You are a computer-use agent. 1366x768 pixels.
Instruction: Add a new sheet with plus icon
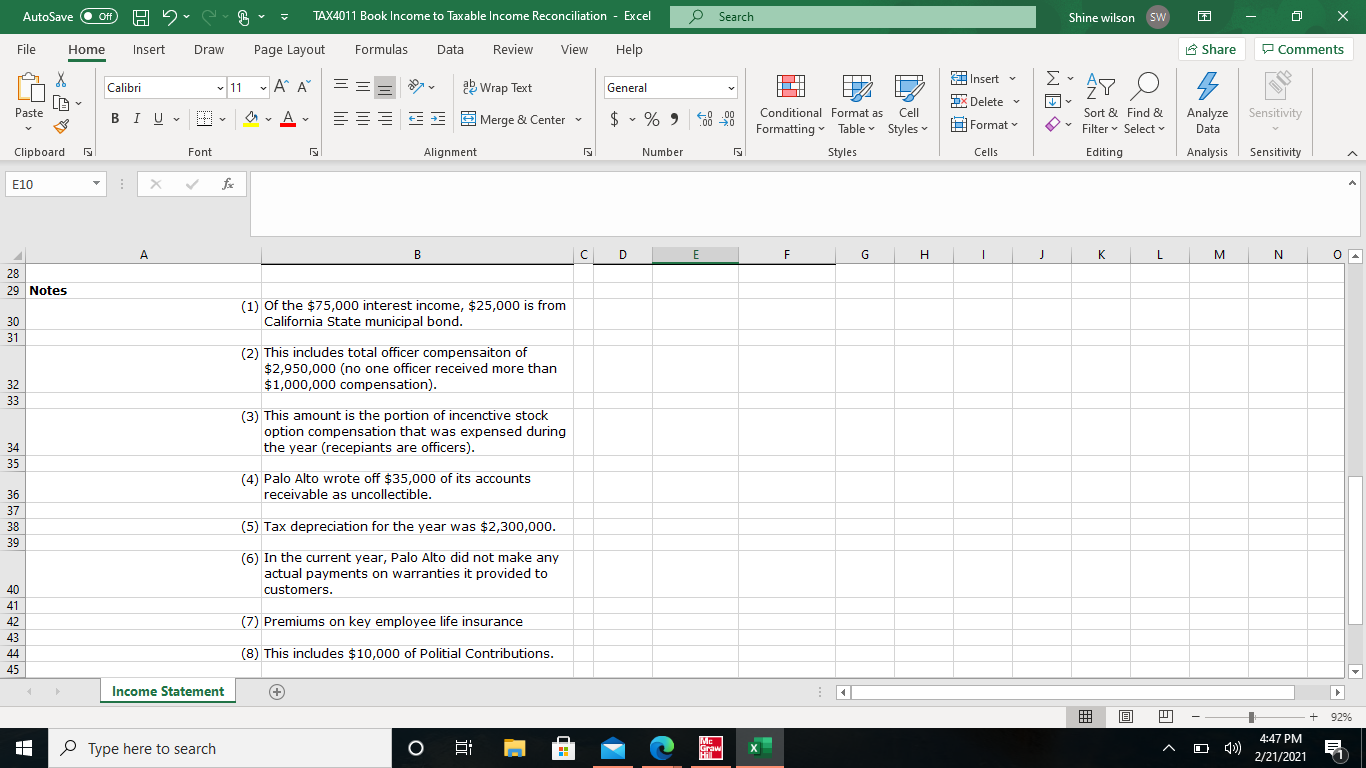pos(277,691)
